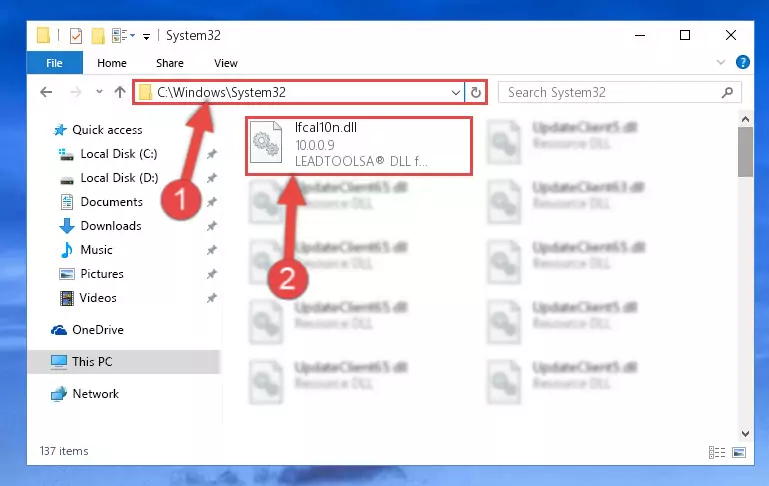Click the pin icon beside Pictures
769x486 pixels.
click(211, 274)
